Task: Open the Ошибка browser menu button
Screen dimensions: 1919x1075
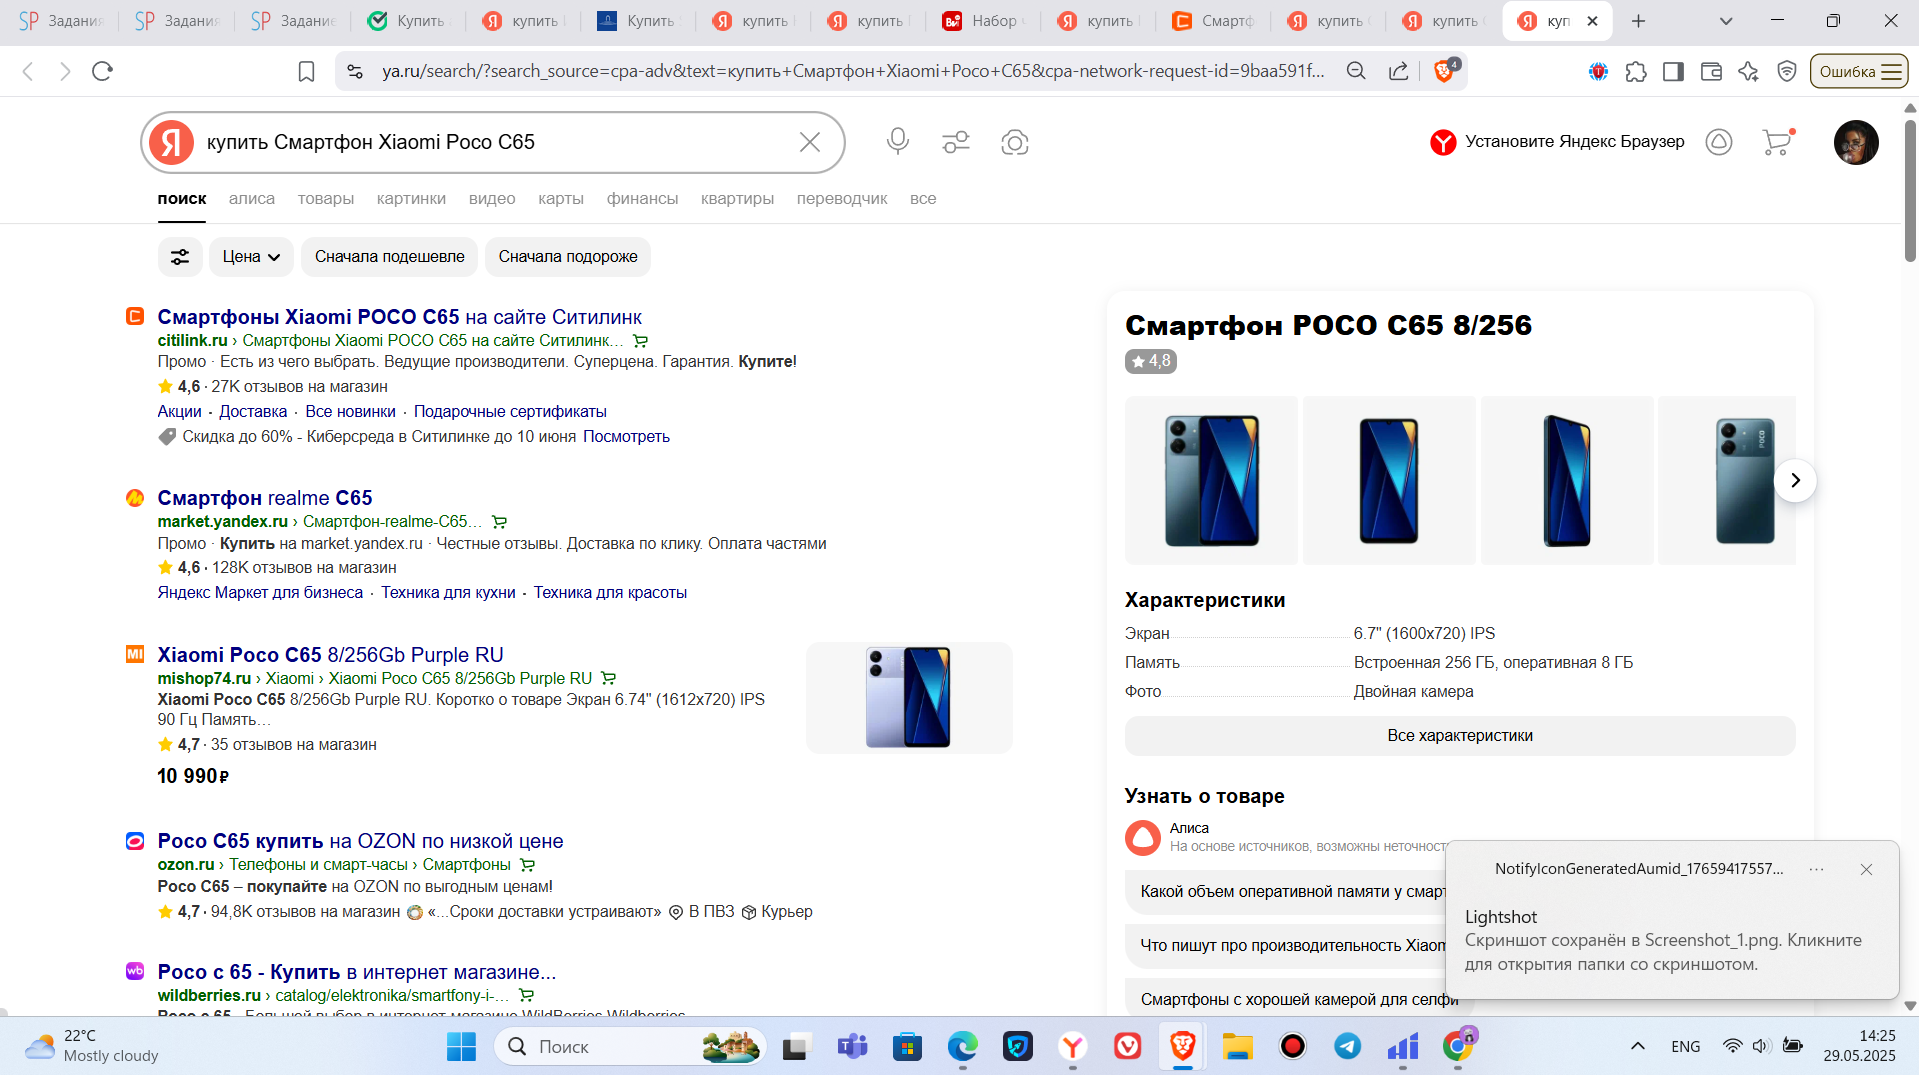Action: pyautogui.click(x=1859, y=71)
